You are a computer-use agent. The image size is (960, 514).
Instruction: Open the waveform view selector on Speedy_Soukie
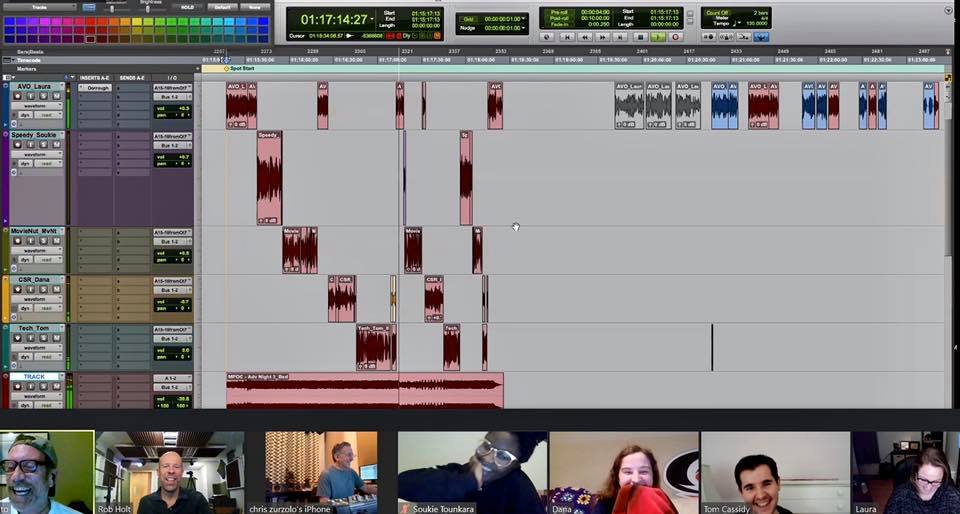(37, 154)
